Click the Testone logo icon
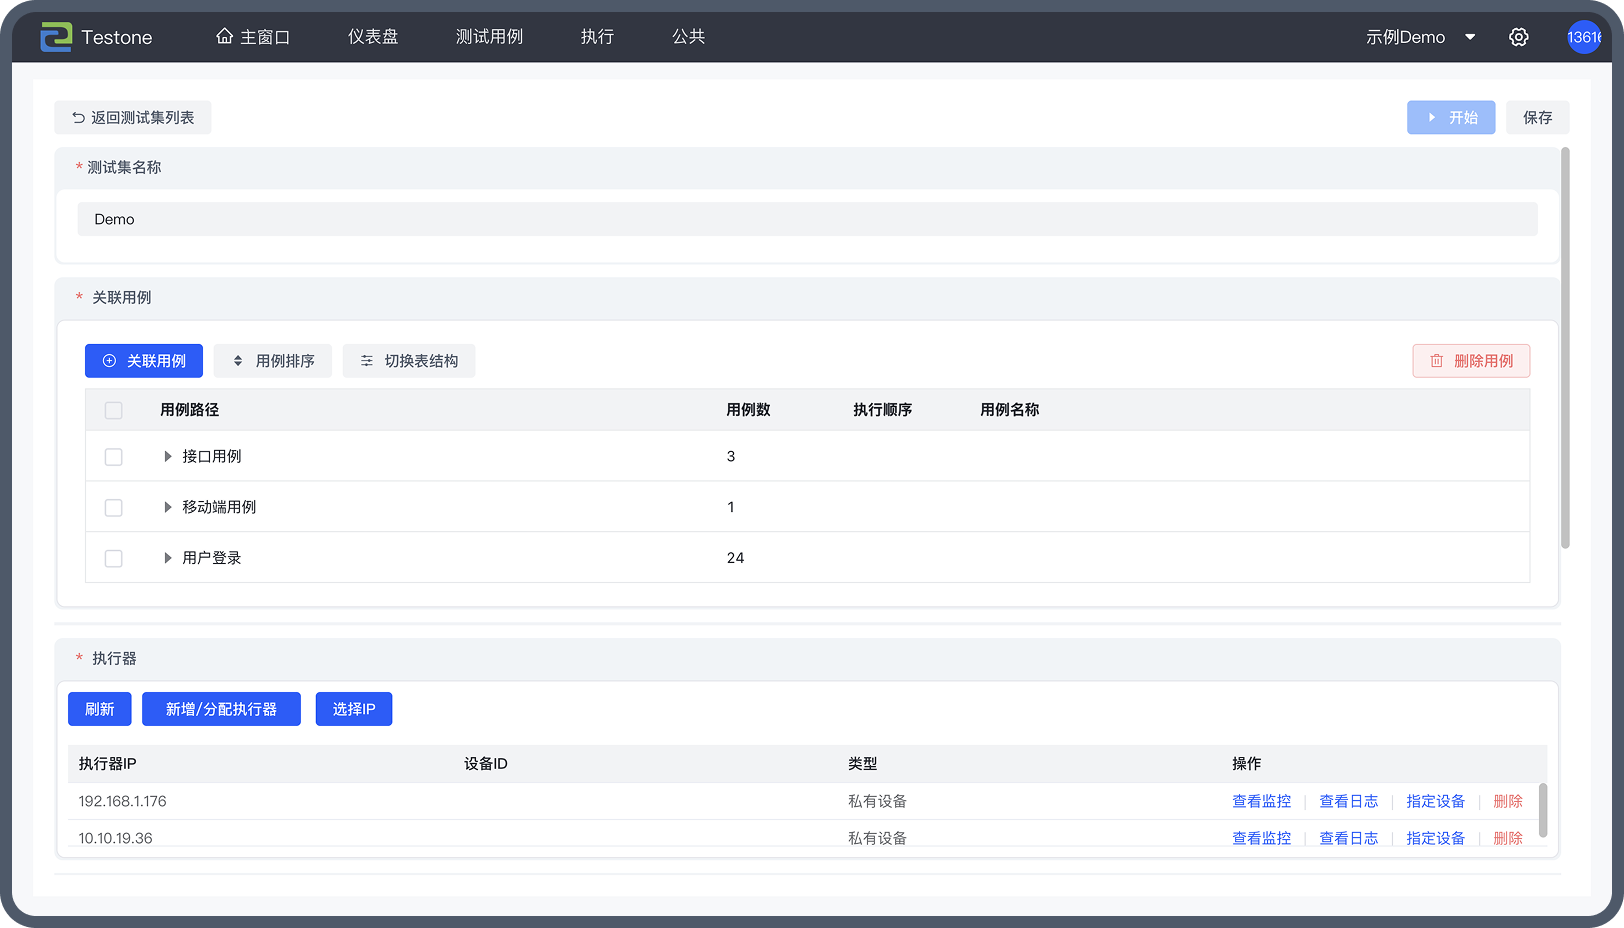1624x928 pixels. point(56,37)
